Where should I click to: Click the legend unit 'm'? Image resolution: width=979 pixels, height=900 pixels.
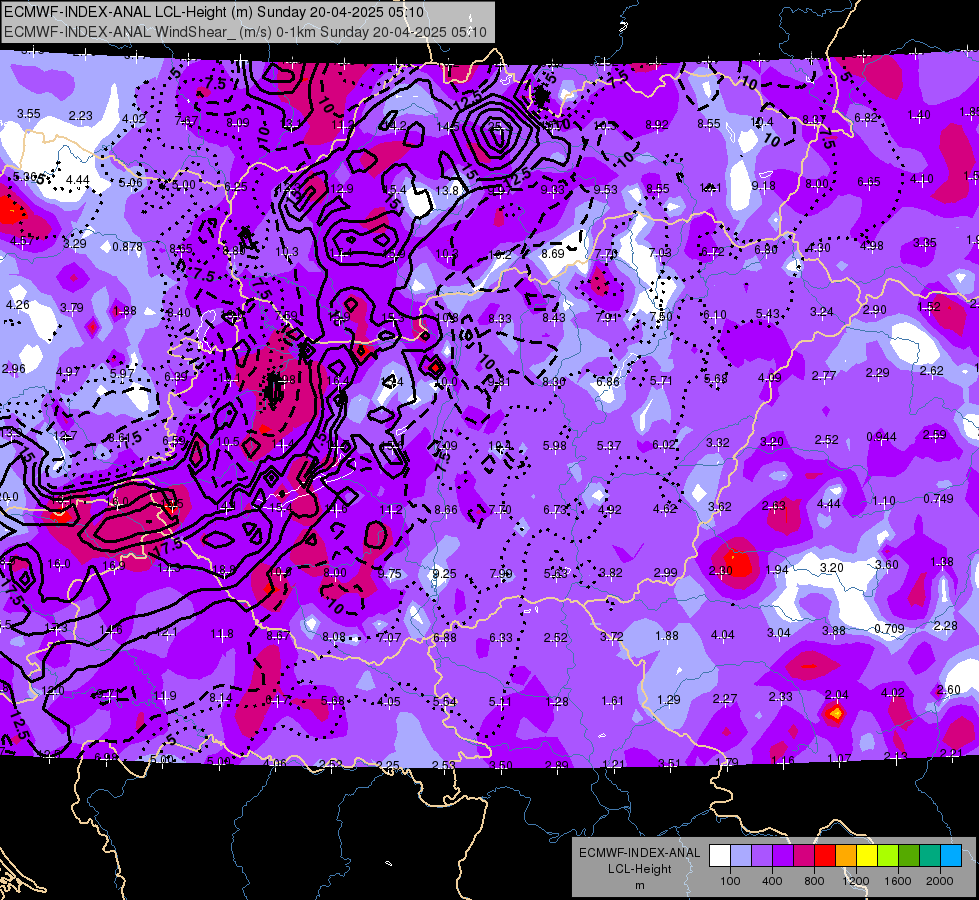(x=639, y=886)
